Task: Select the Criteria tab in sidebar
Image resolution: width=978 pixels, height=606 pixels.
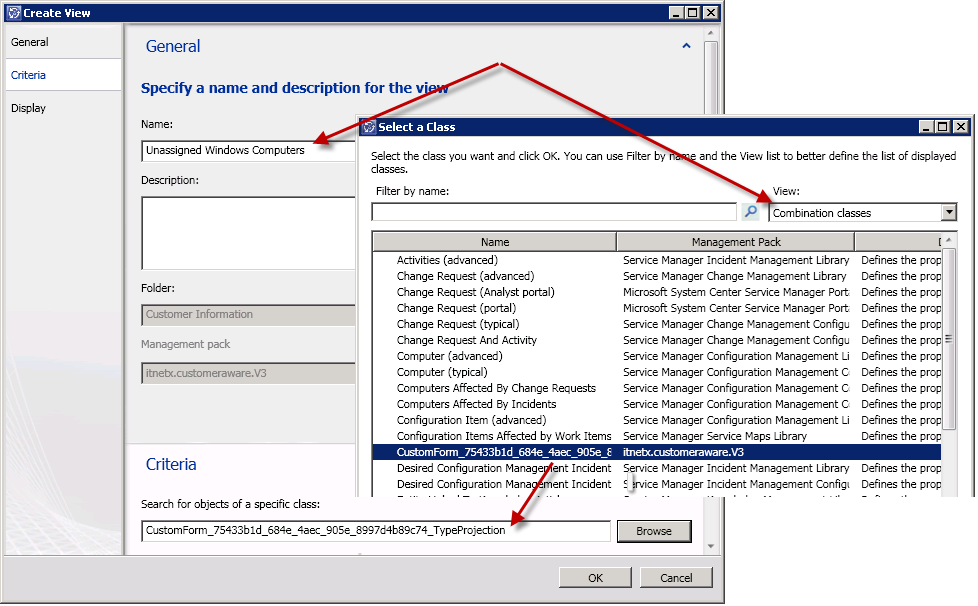Action: tap(29, 75)
